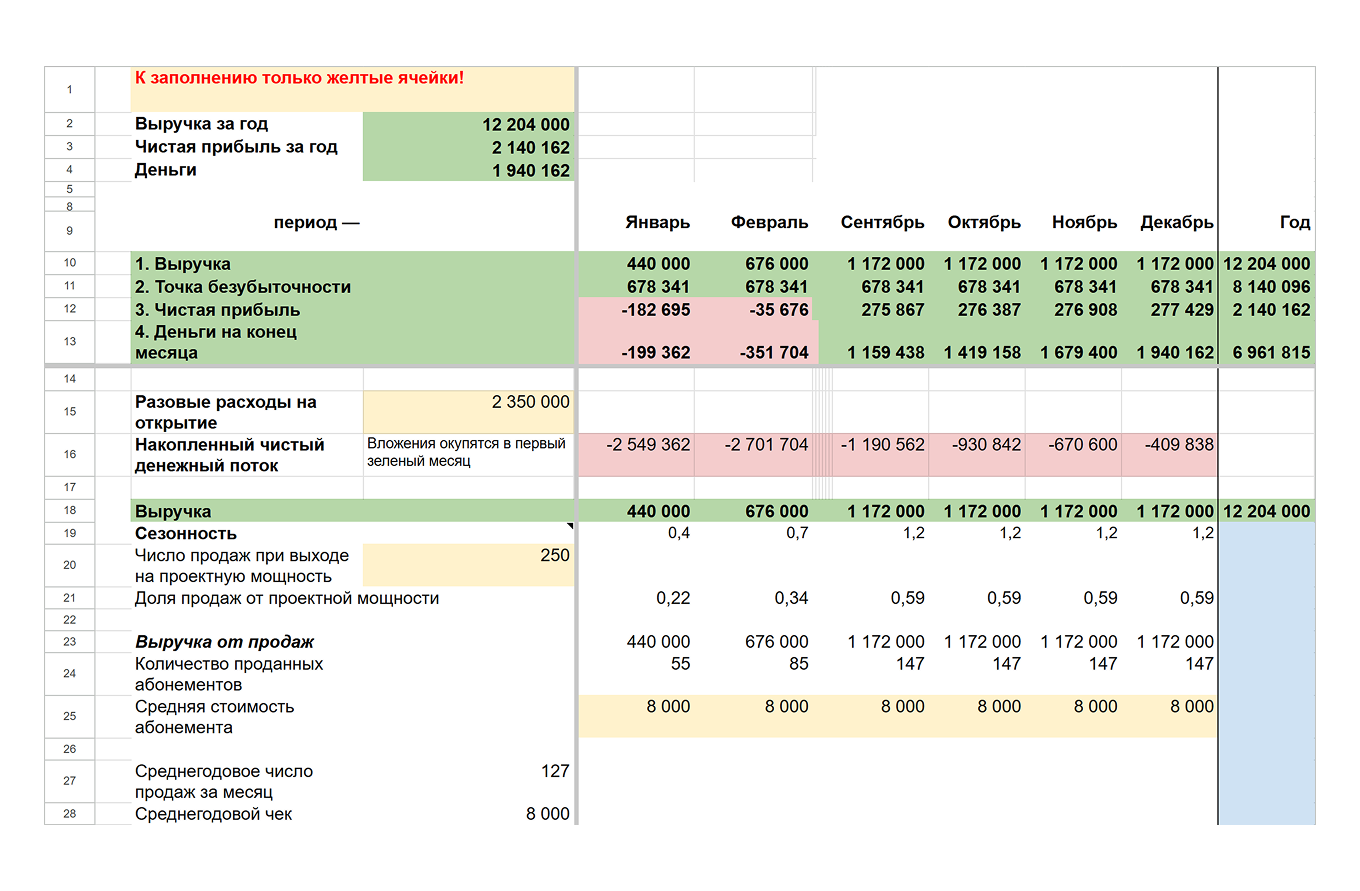This screenshot has width=1360, height=891.
Task: Select the 'Выручка за год' value 12 204 000 in row 2
Action: tap(468, 125)
